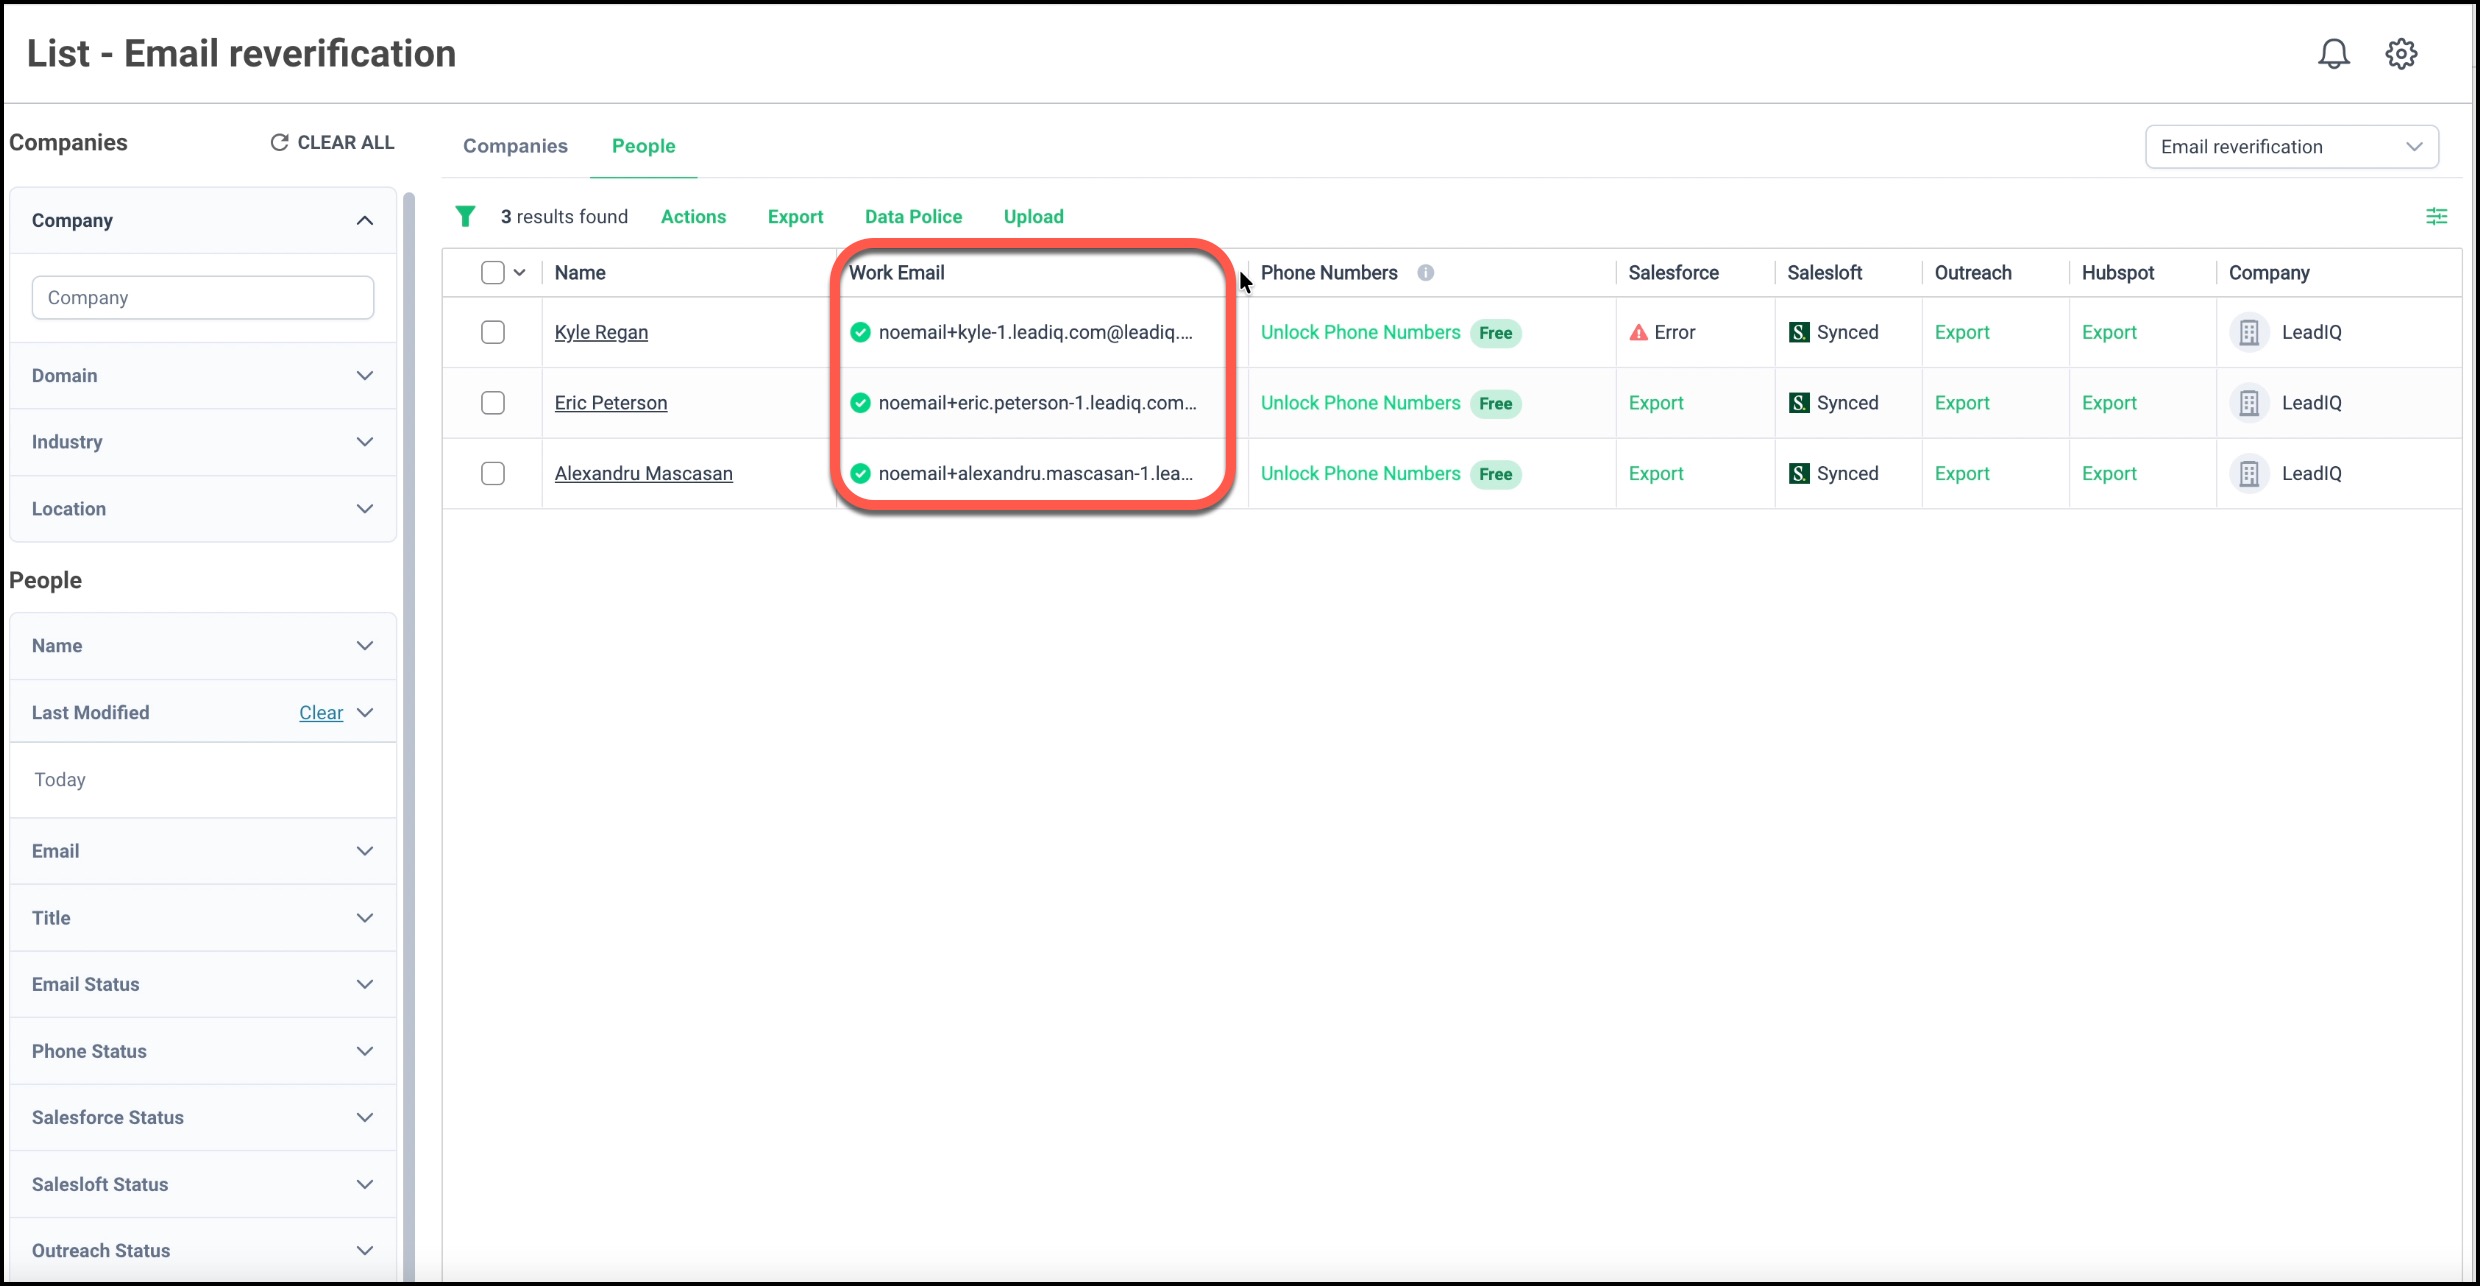Open the Data Police menu
The width and height of the screenshot is (2480, 1286).
(913, 217)
